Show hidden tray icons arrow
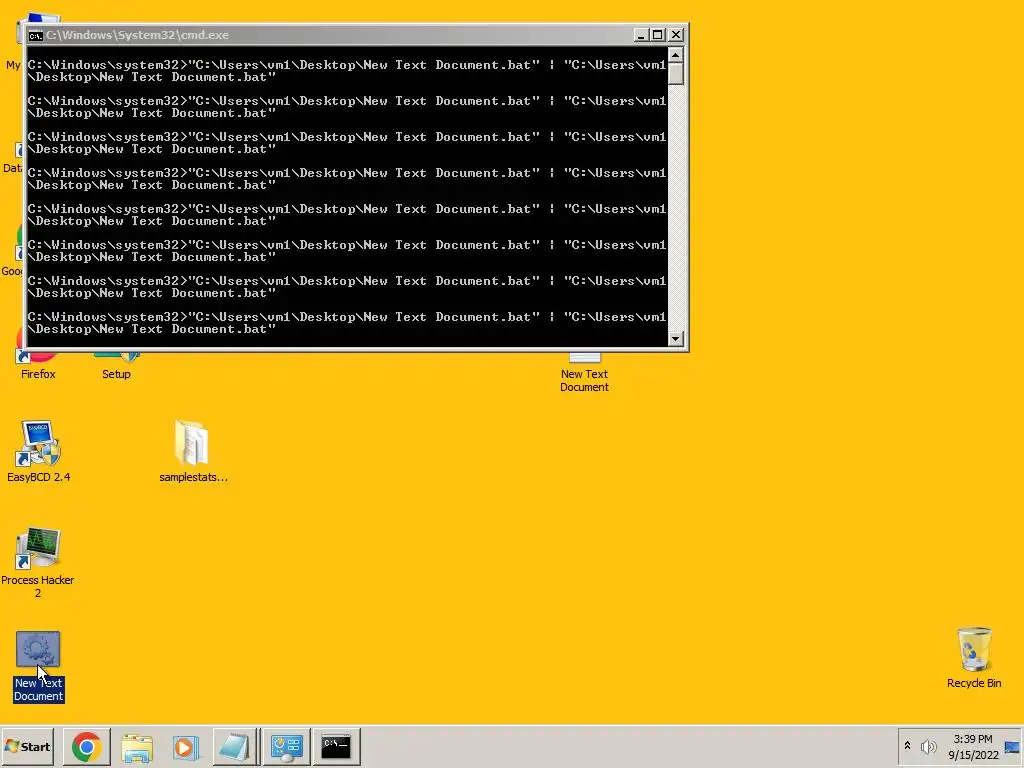The width and height of the screenshot is (1024, 768). click(x=907, y=746)
